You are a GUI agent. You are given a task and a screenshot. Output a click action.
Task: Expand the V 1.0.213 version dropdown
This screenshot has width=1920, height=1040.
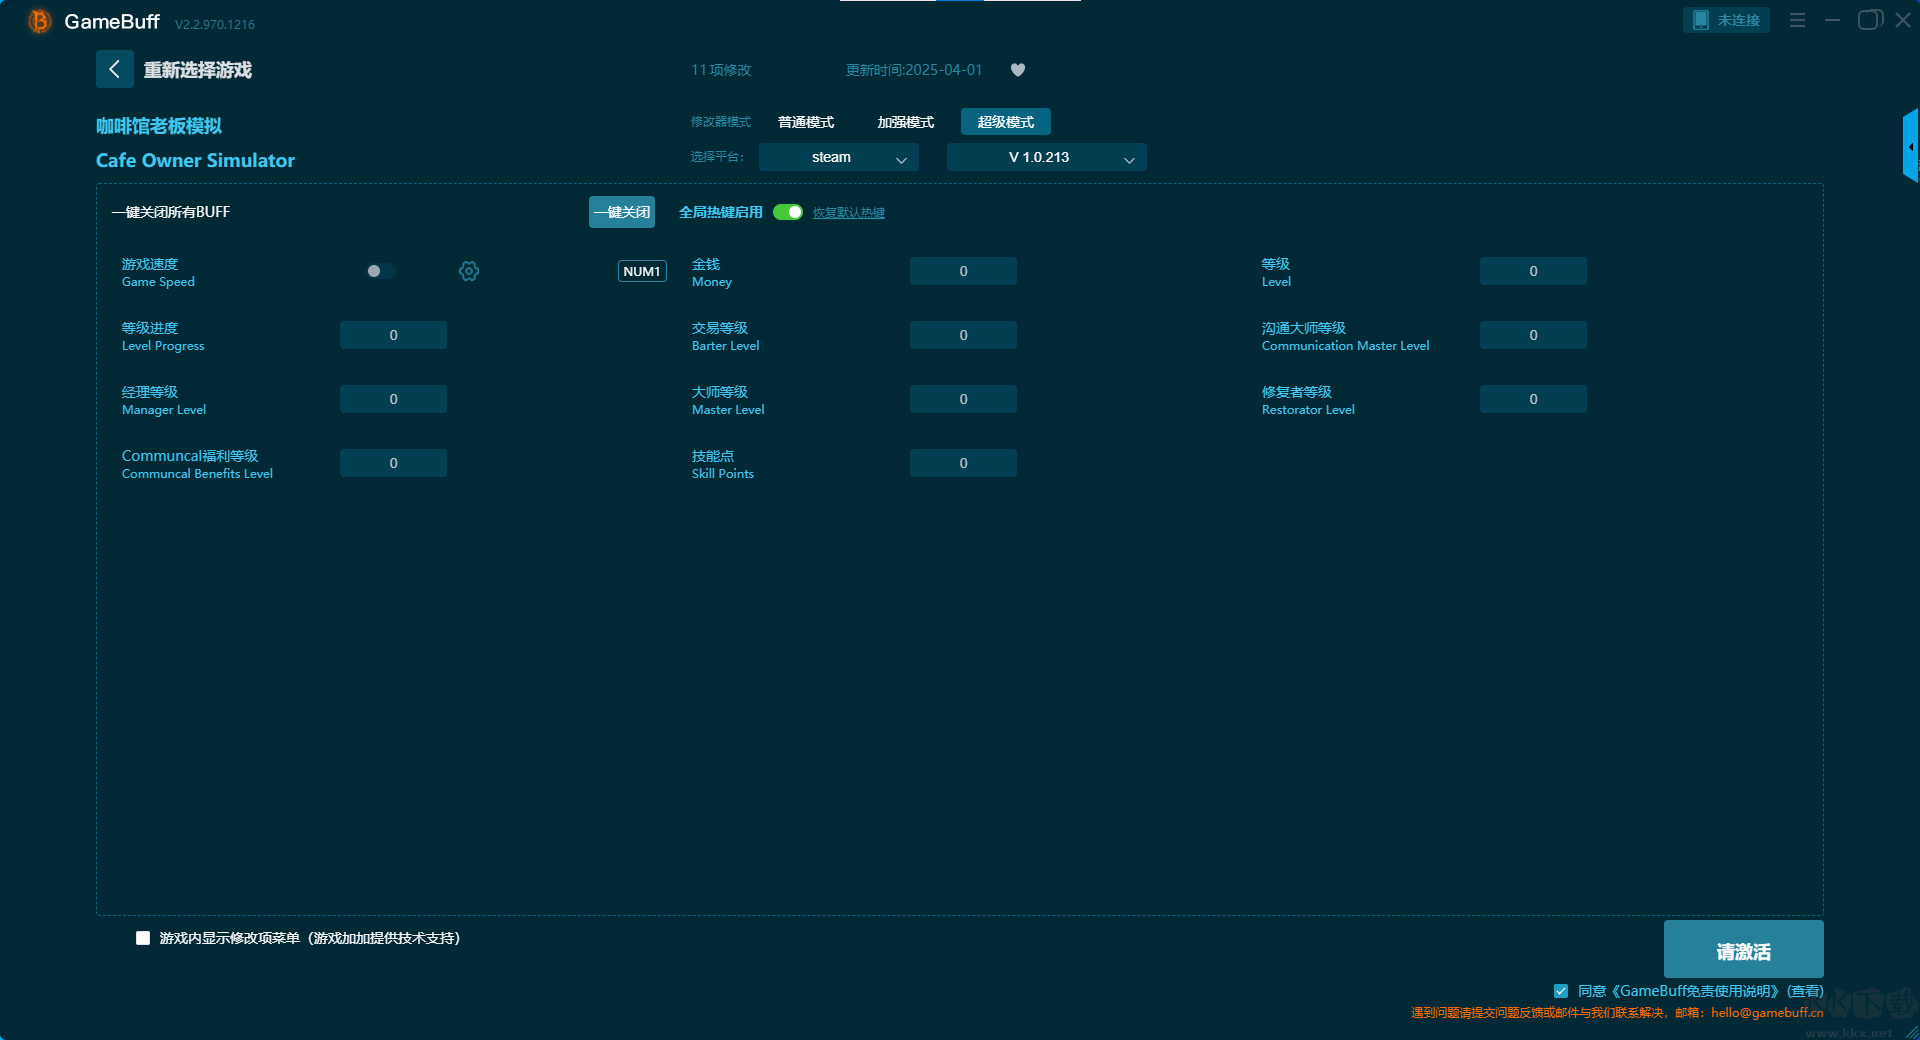pyautogui.click(x=1046, y=157)
